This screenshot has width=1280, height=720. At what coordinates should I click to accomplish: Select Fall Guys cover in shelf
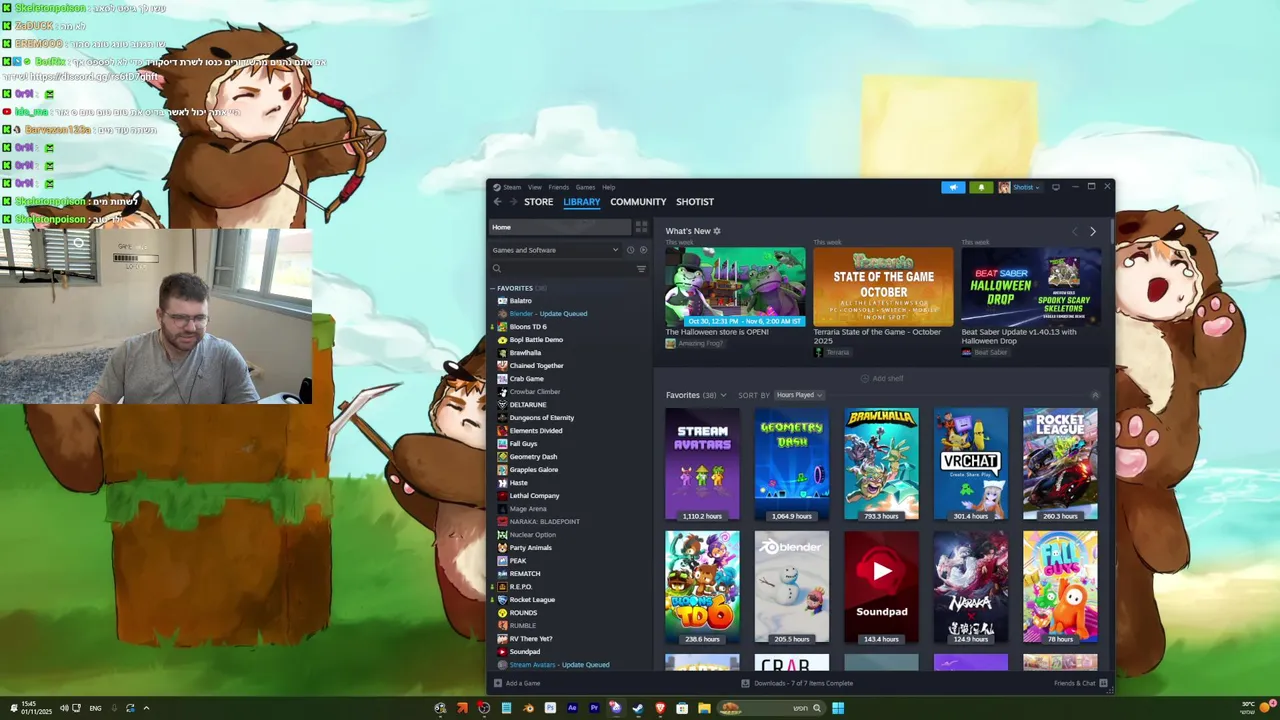click(1060, 587)
